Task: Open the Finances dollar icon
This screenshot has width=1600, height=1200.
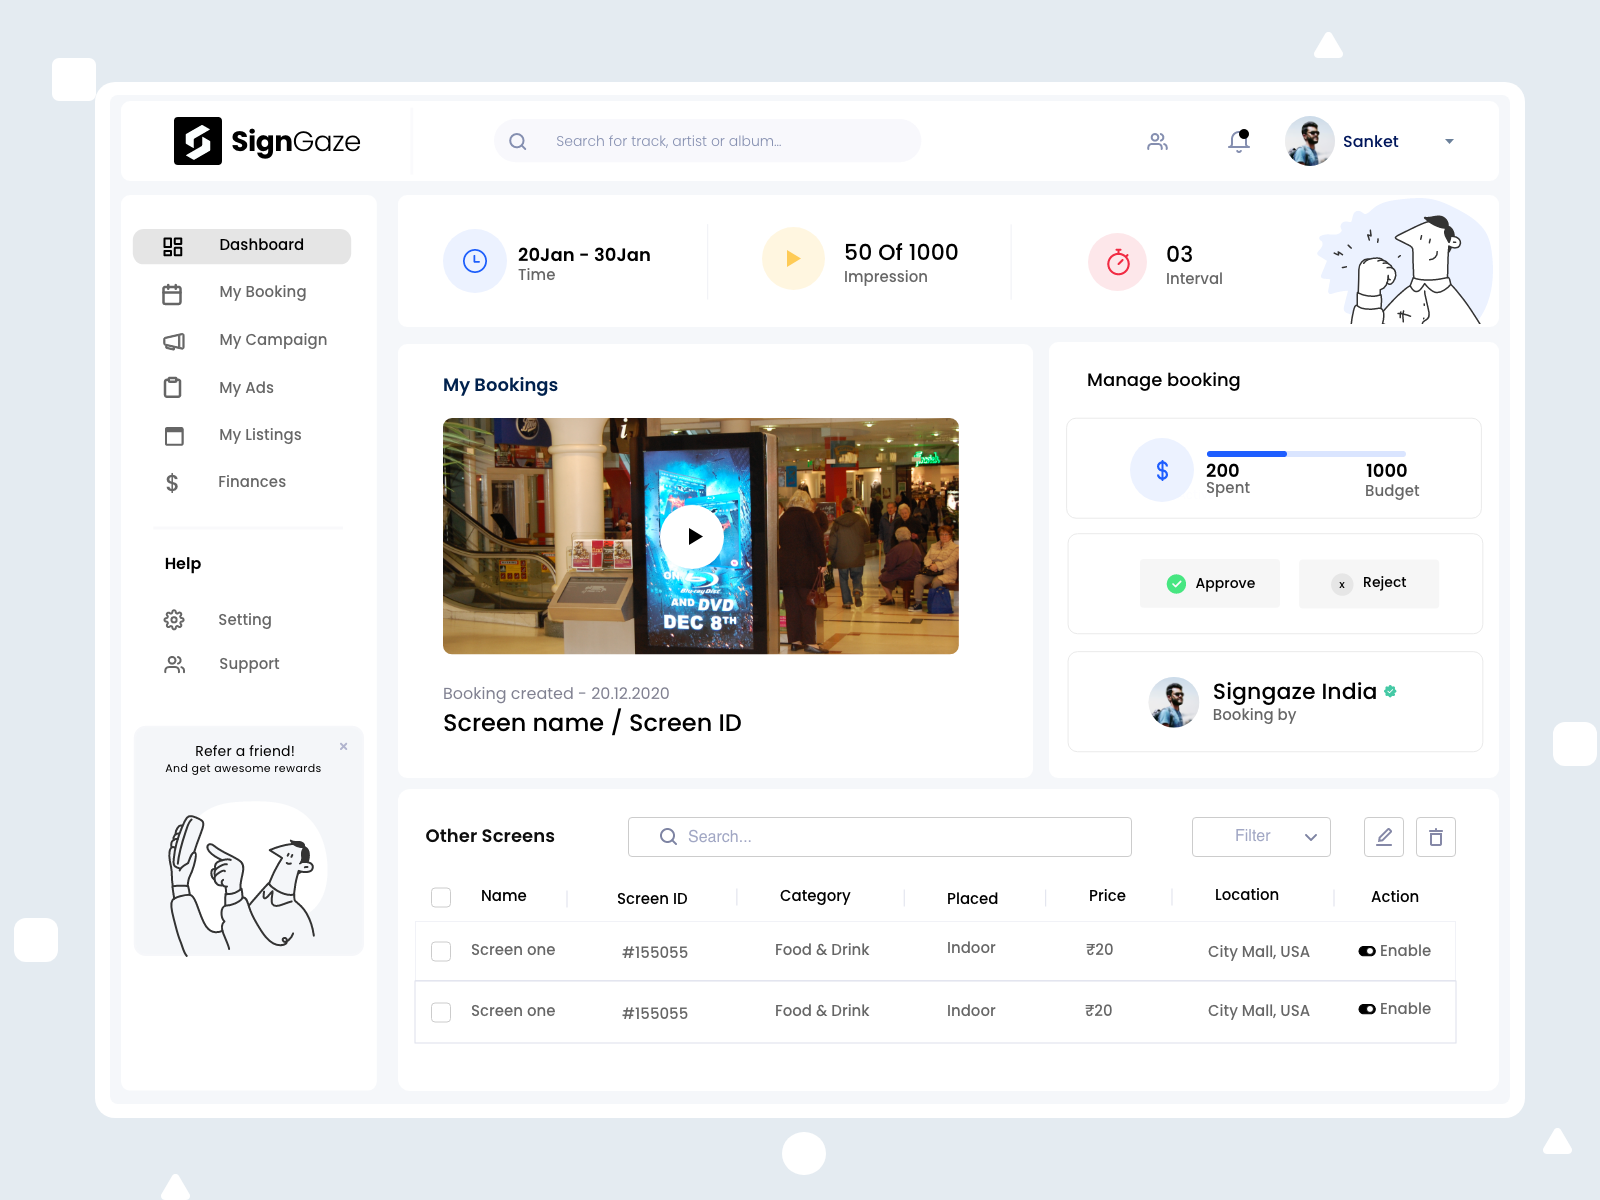Action: pos(172,482)
